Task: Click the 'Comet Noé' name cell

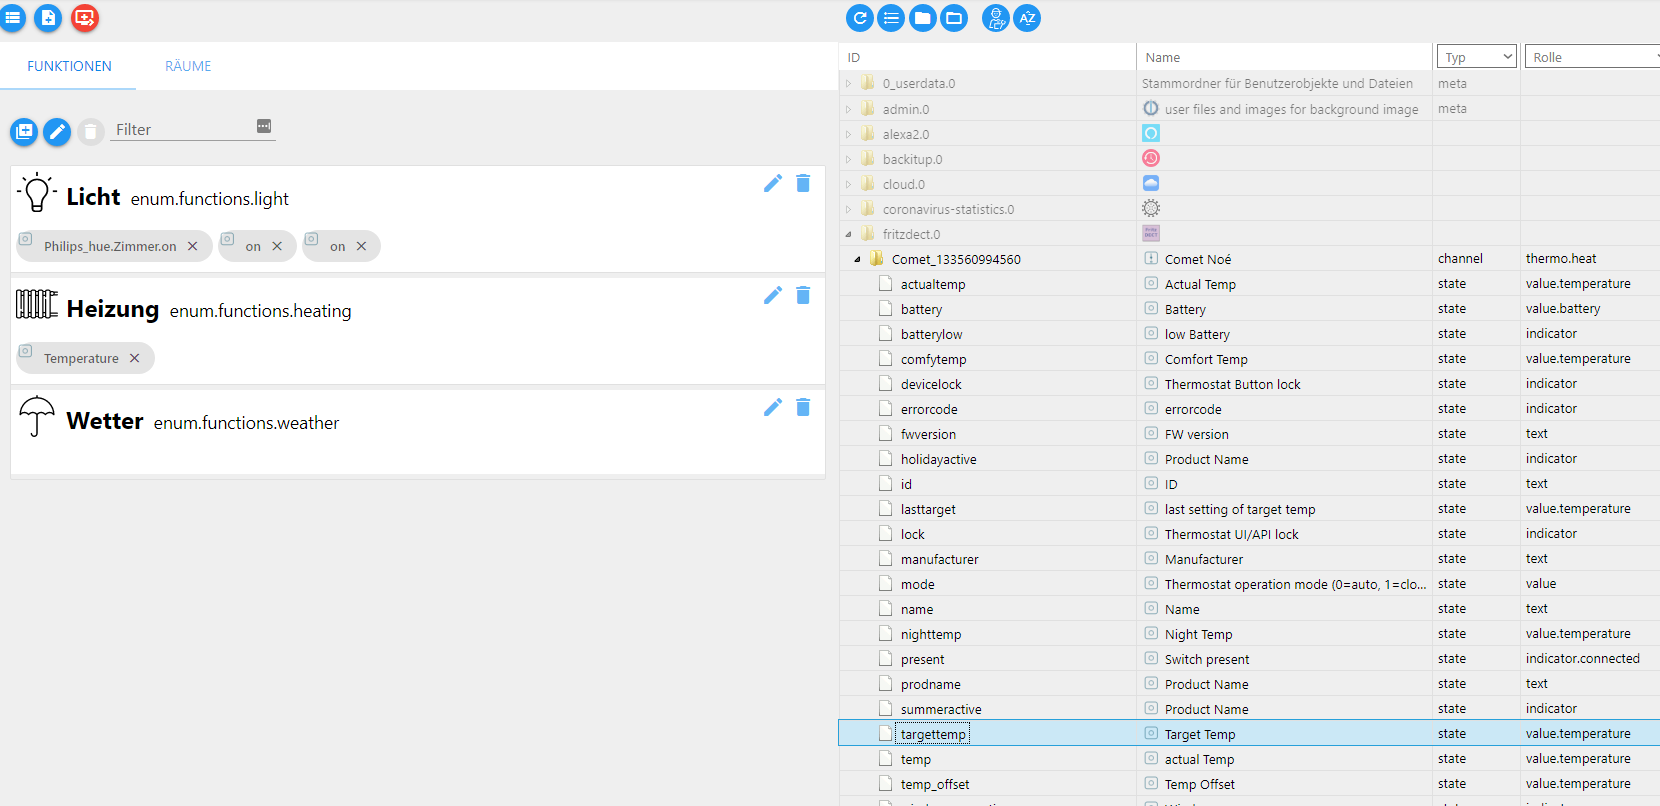Action: click(1197, 259)
